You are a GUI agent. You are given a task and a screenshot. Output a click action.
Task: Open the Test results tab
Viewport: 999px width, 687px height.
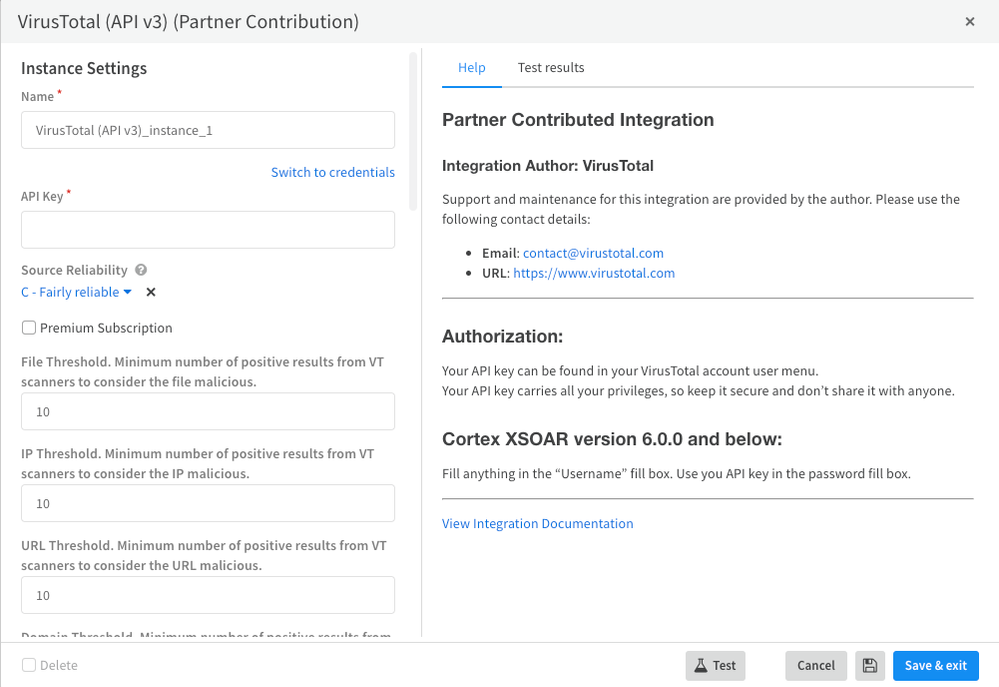[551, 68]
